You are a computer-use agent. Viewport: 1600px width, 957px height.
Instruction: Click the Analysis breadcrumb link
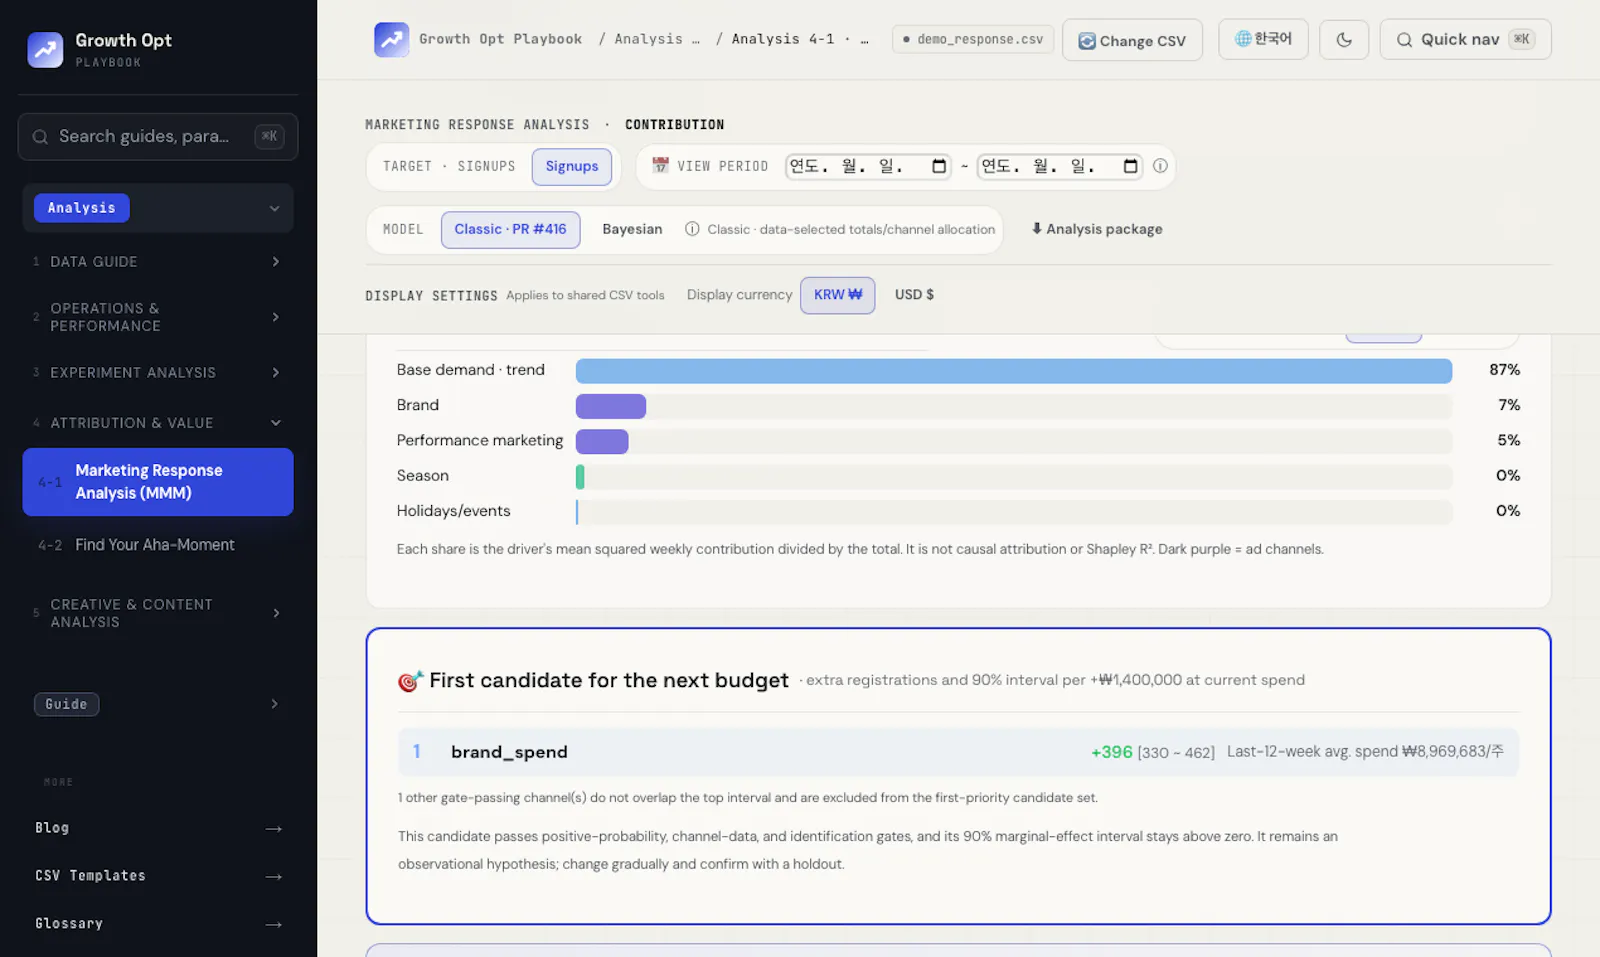[x=656, y=39]
